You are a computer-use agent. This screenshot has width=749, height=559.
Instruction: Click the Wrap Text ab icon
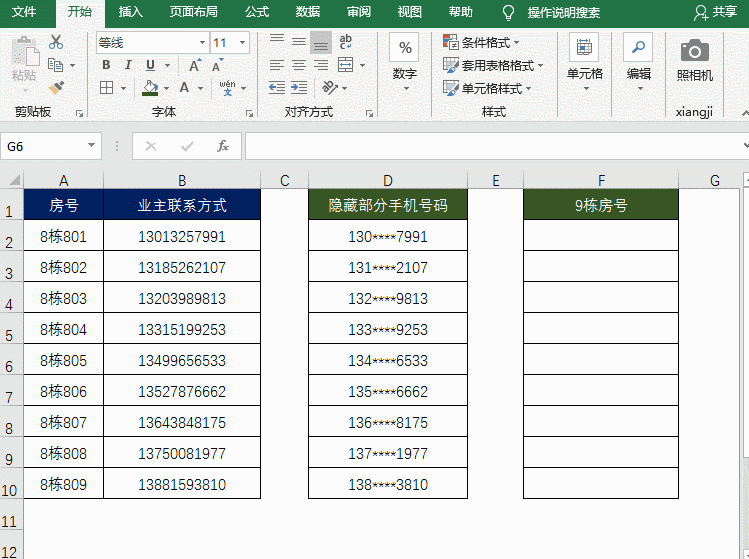[x=345, y=42]
